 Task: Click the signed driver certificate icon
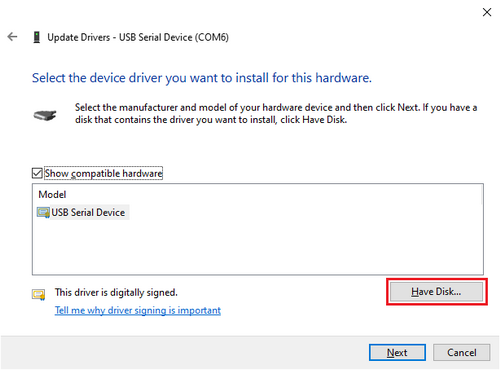[39, 294]
